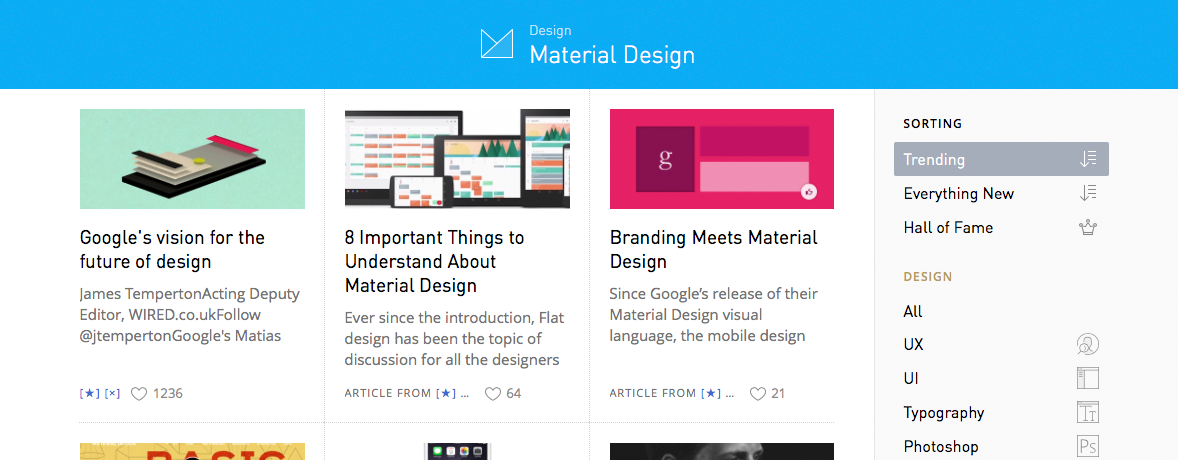This screenshot has width=1178, height=460.
Task: Like the Branding Meets Material Design article
Action: click(758, 393)
